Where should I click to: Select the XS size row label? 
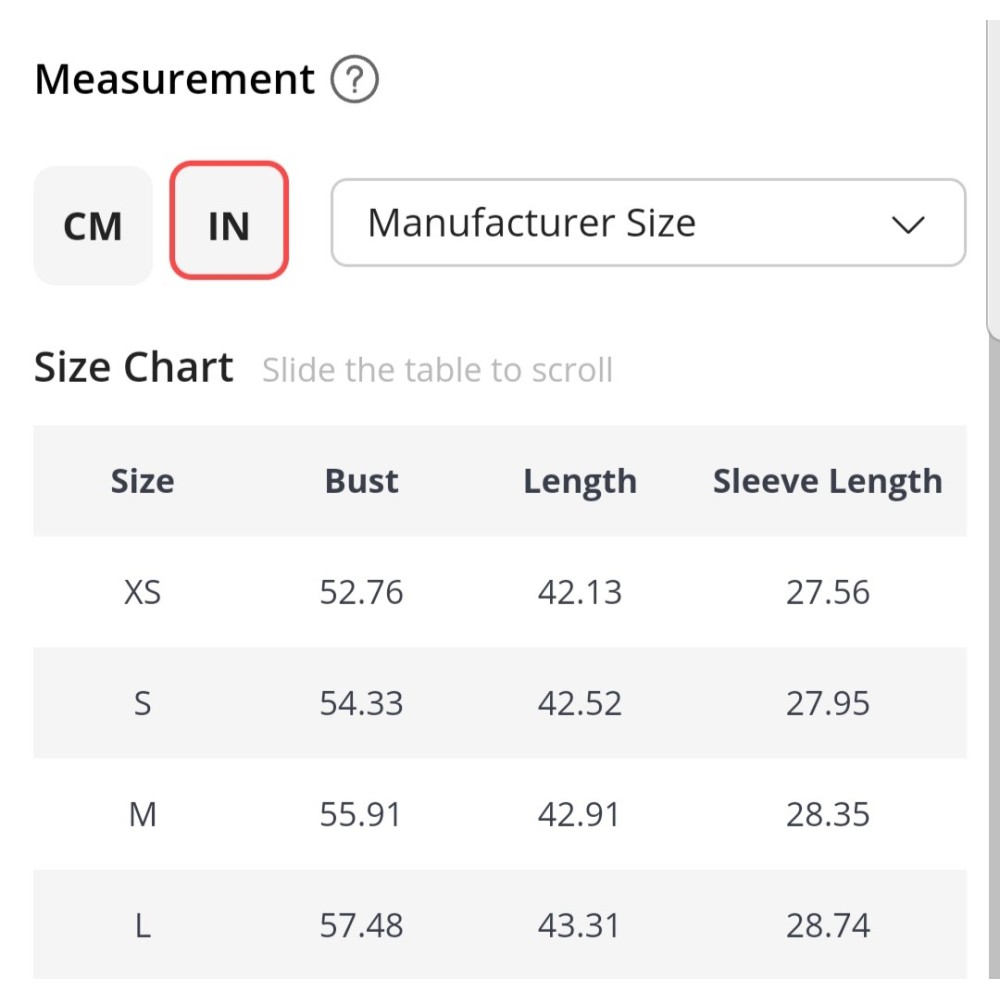tap(142, 592)
